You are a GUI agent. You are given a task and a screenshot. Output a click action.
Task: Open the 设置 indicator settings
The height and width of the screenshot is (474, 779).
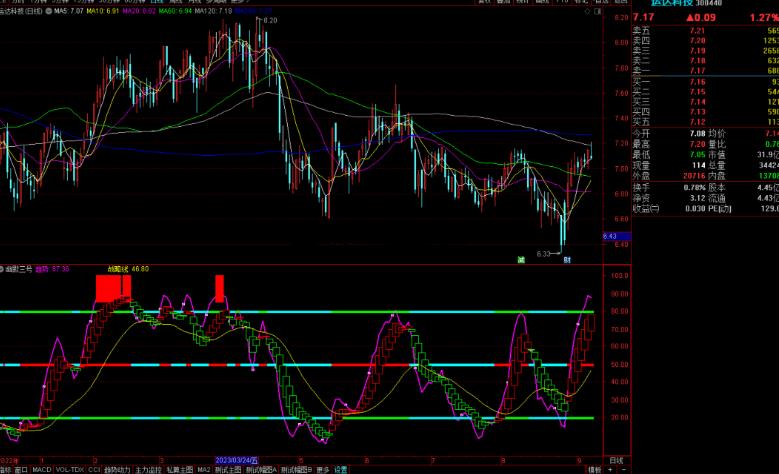coord(340,470)
